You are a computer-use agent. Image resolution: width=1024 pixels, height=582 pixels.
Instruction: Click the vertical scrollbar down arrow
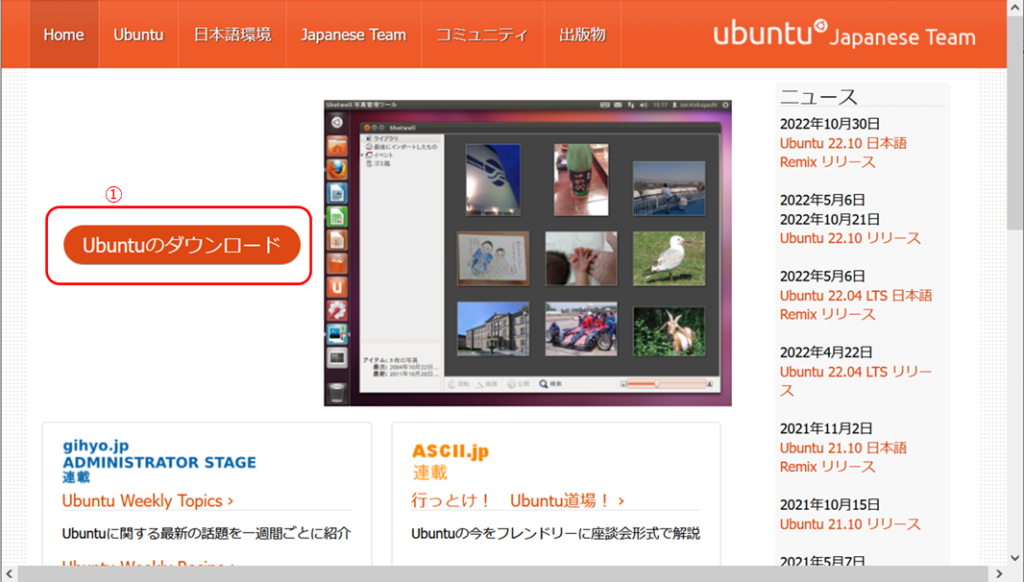(1015, 558)
